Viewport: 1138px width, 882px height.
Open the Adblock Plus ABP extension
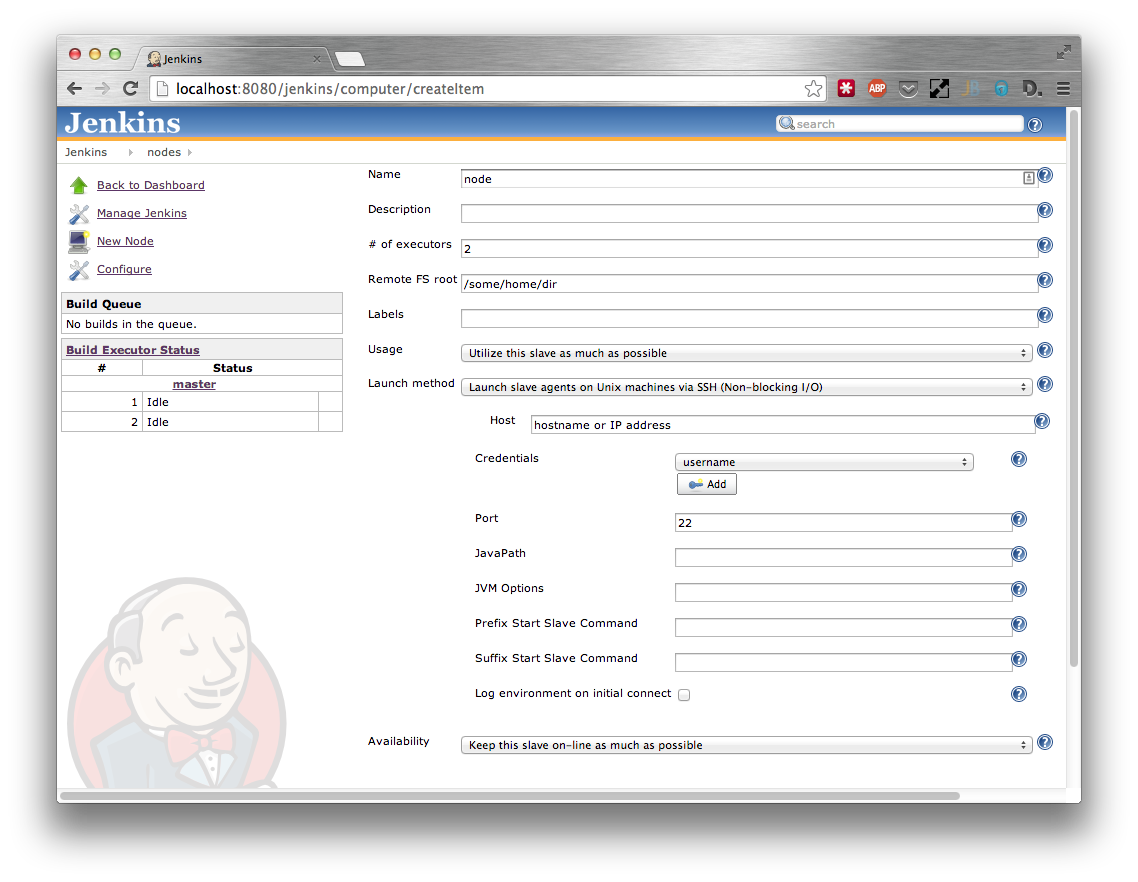[x=877, y=89]
